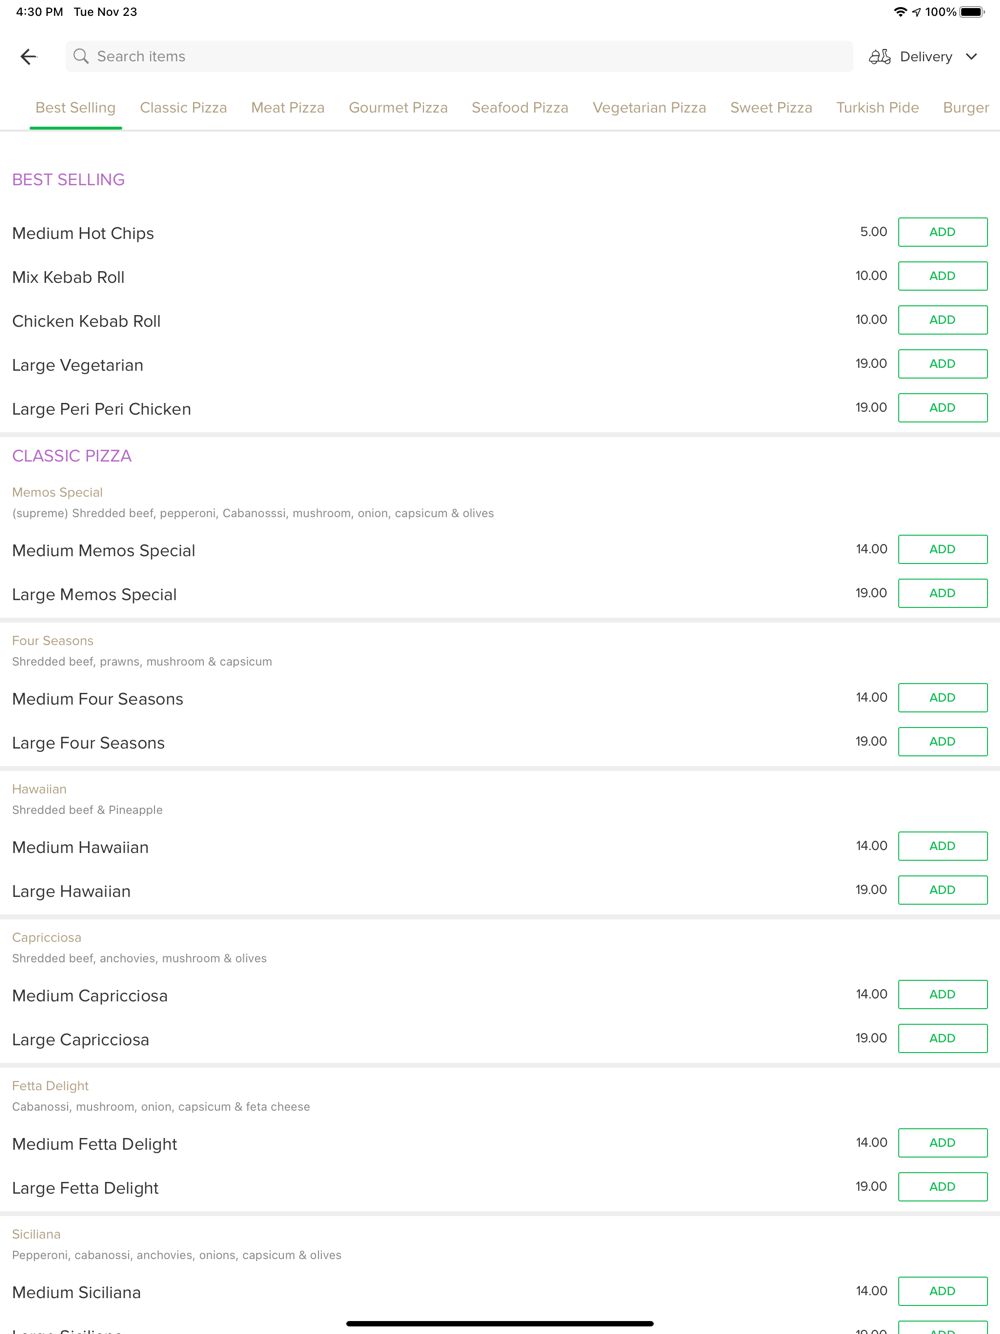
Task: Add Medium Memos Special pizza
Action: 942,549
